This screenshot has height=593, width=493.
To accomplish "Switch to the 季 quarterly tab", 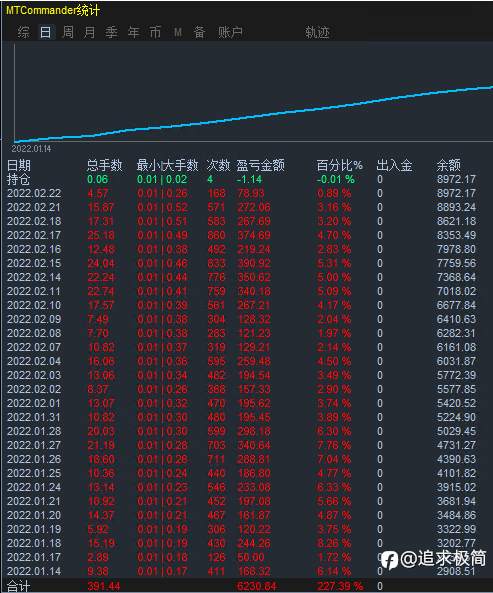I will [112, 32].
